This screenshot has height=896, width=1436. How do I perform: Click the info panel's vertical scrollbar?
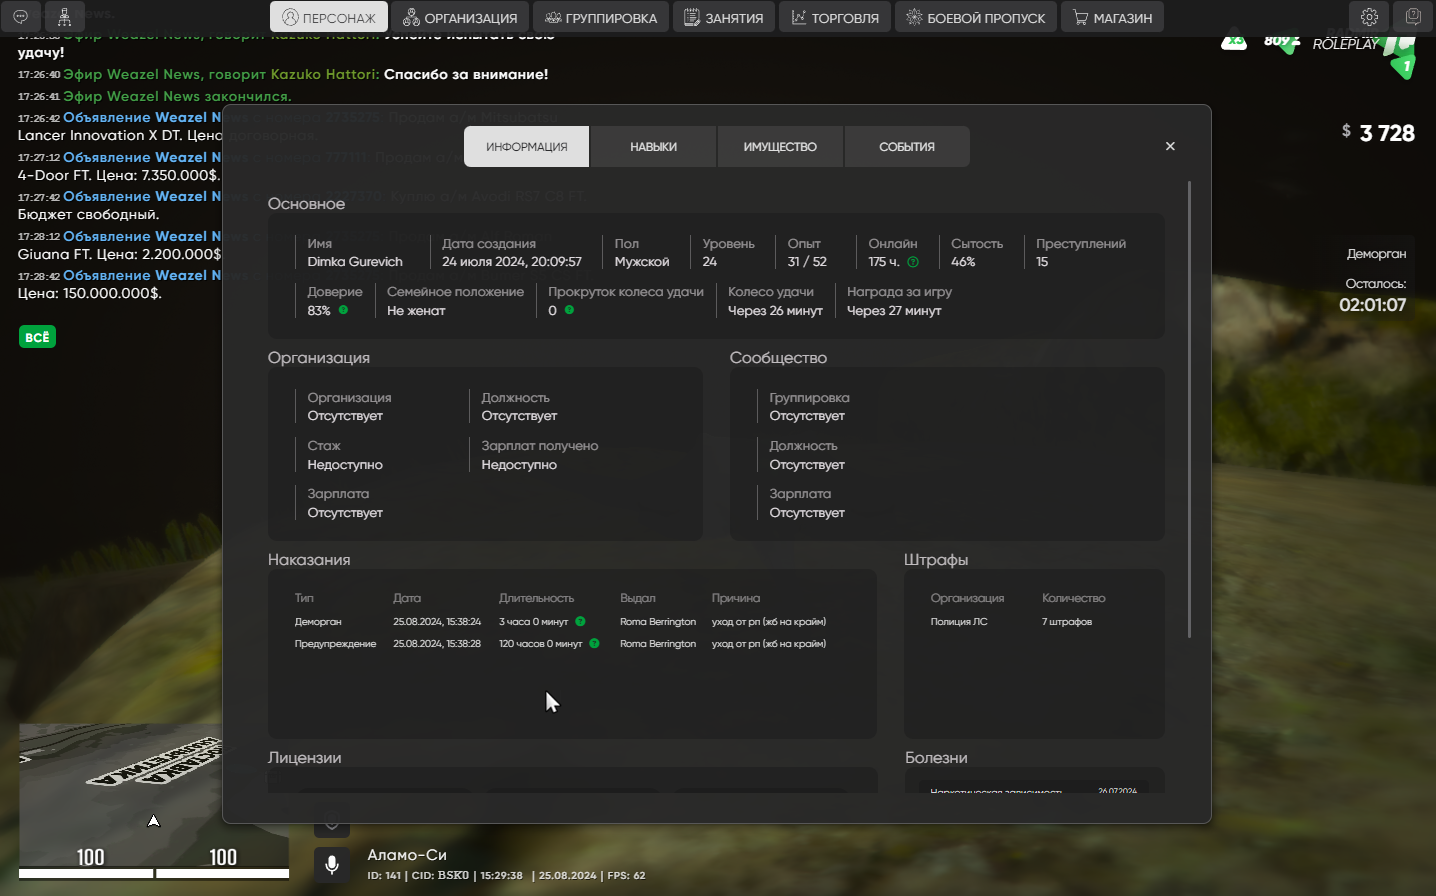(1189, 408)
